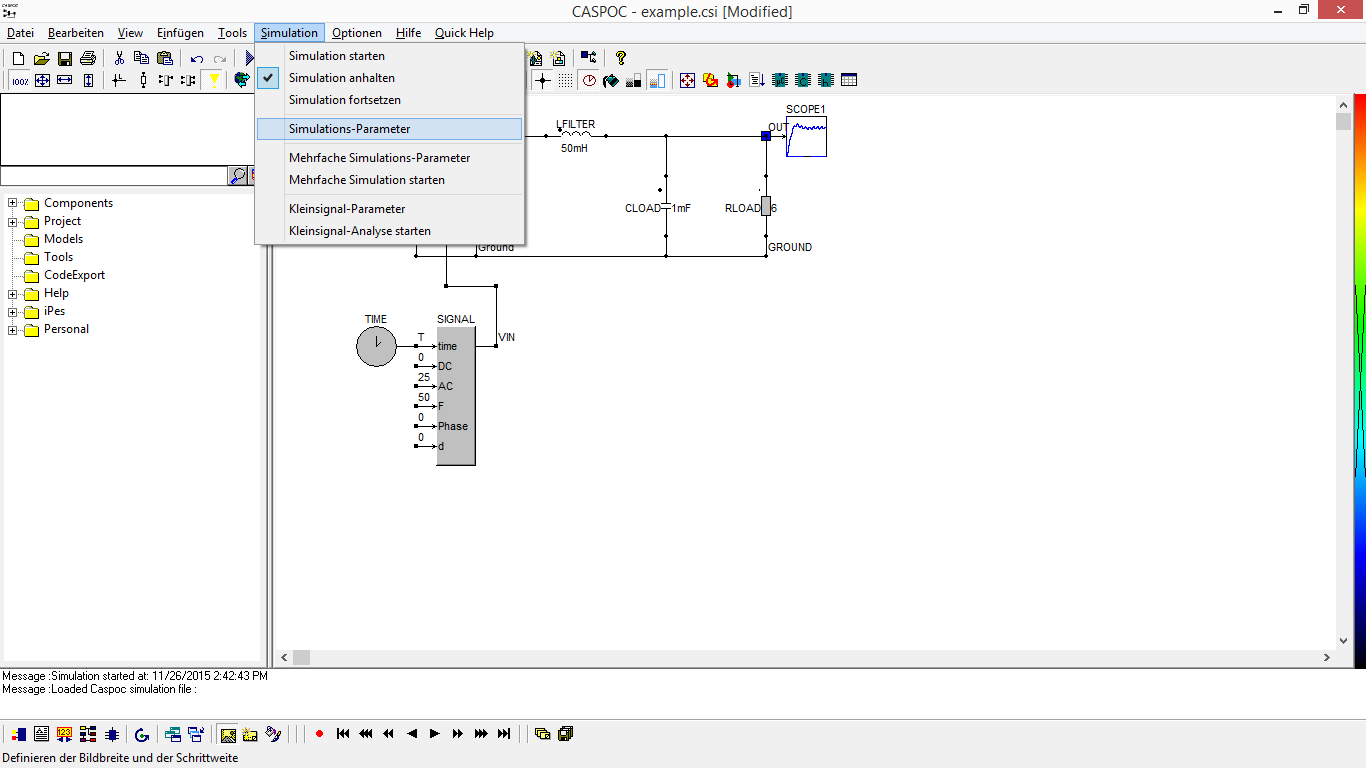Select the Models folder
Viewport: 1366px width, 768px height.
(53, 239)
